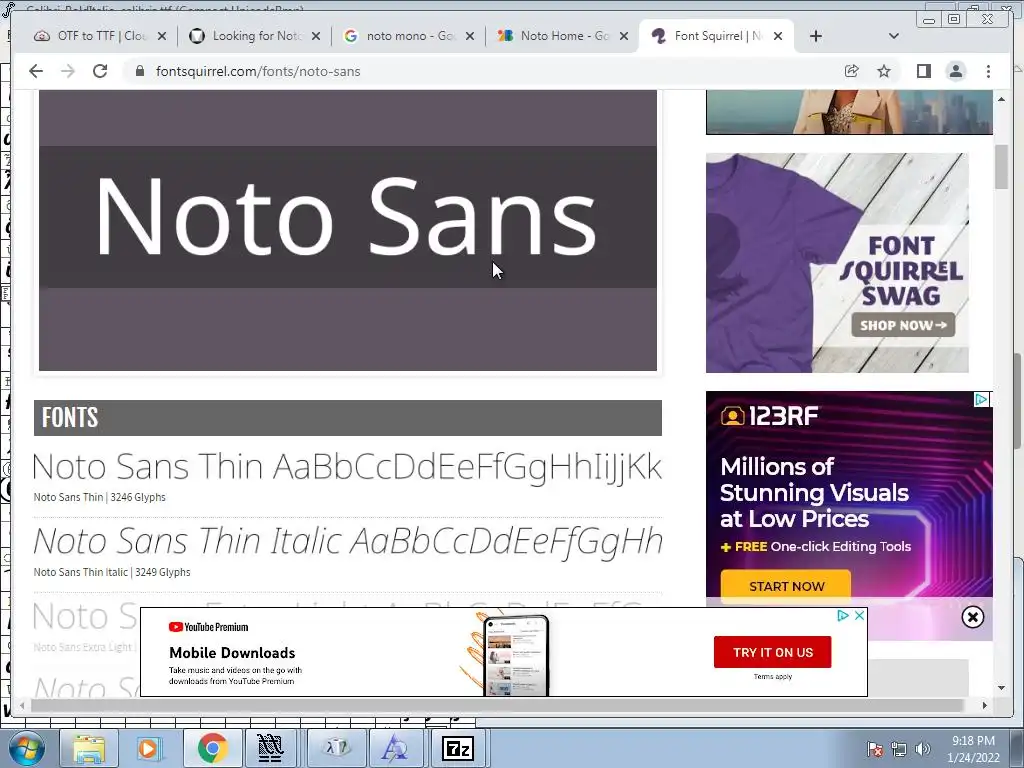Viewport: 1024px width, 768px height.
Task: Open AdChoices icon on YouTube banner ad
Action: (843, 615)
